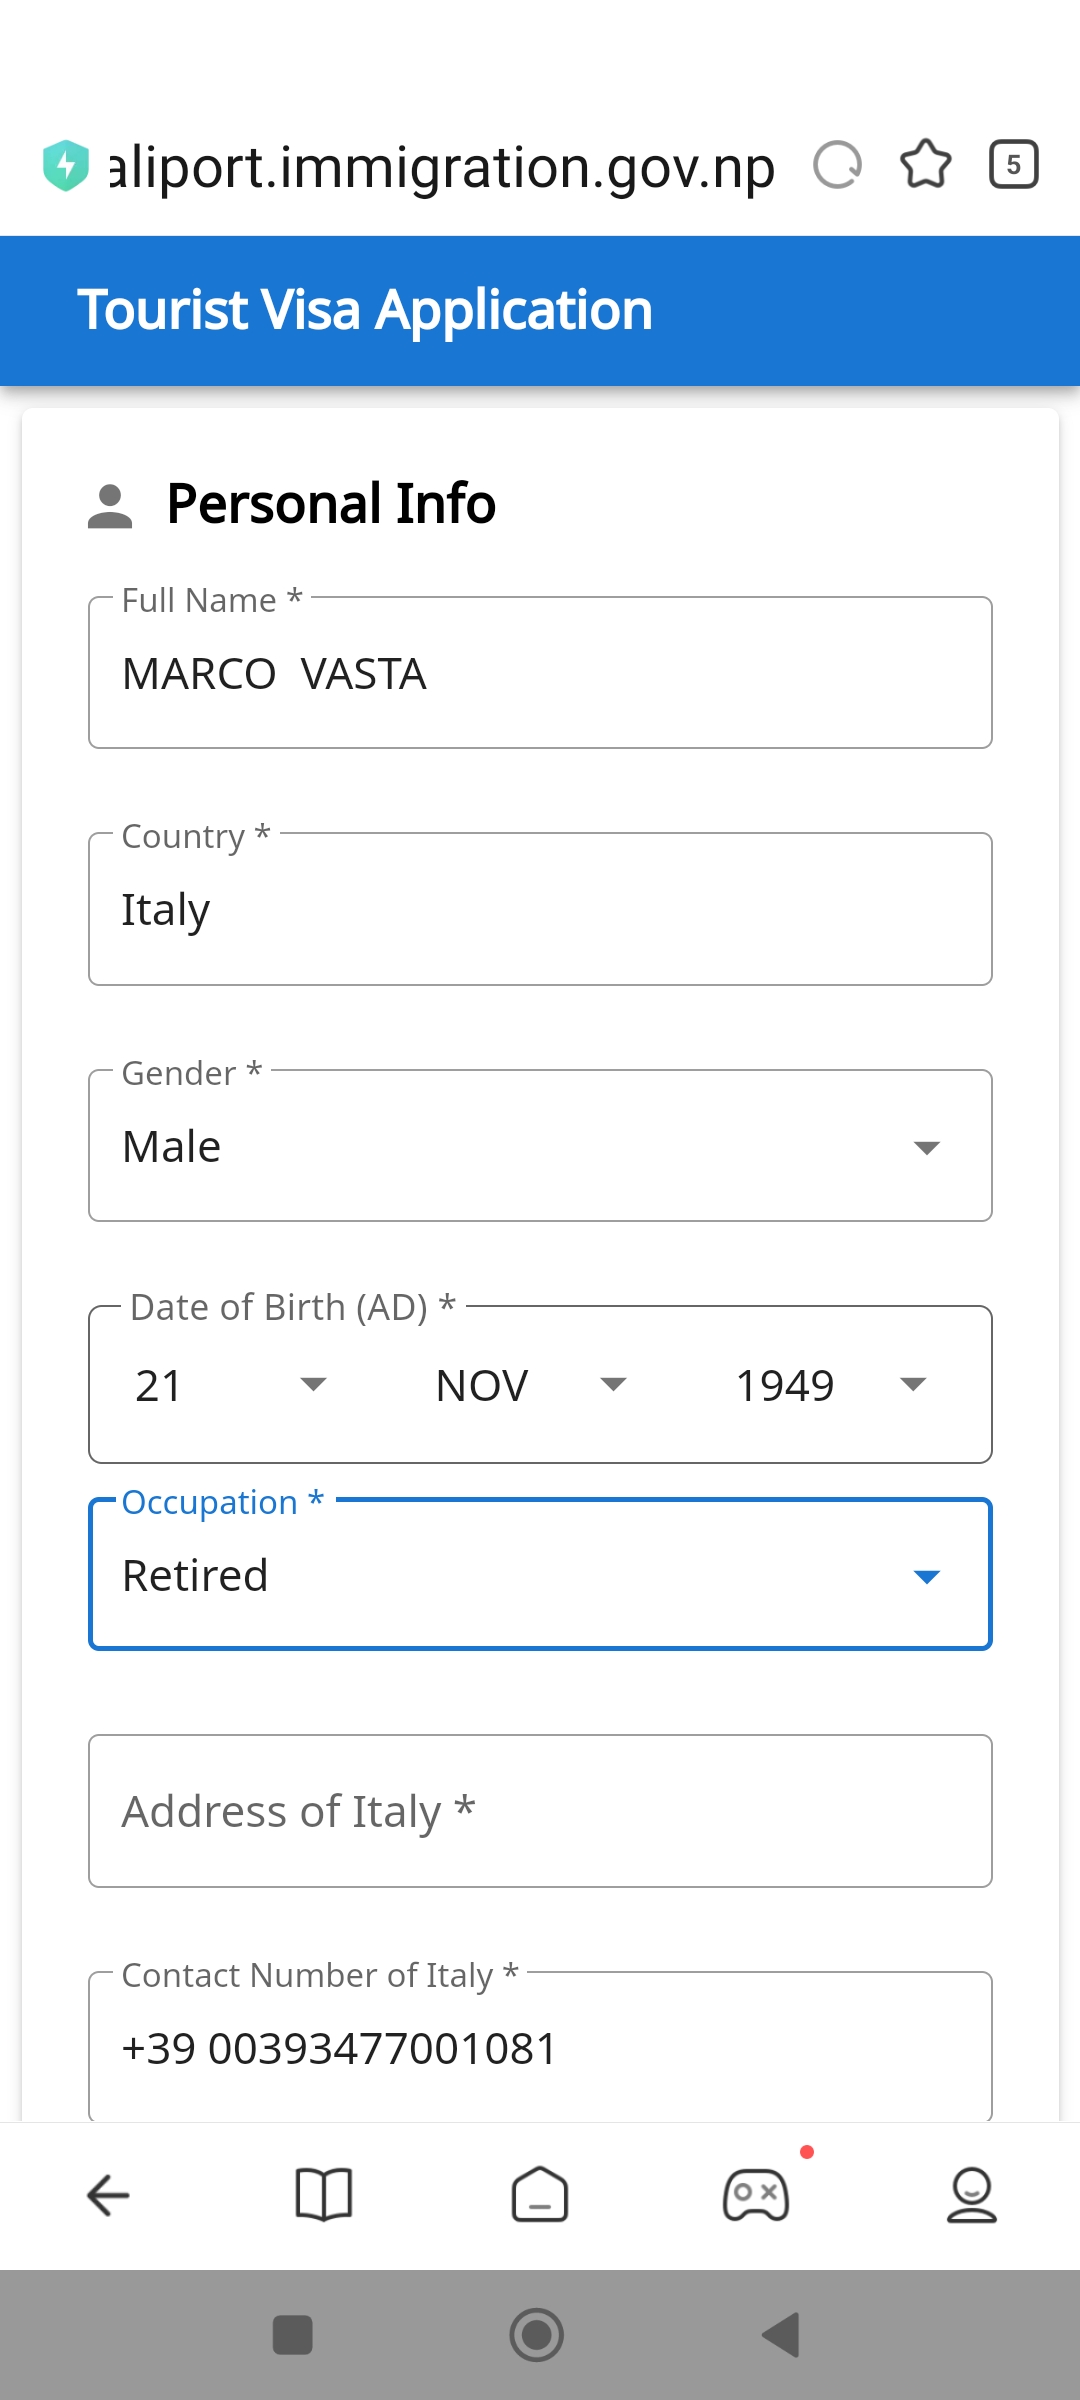
Task: Tap the green shield security icon
Action: click(66, 166)
